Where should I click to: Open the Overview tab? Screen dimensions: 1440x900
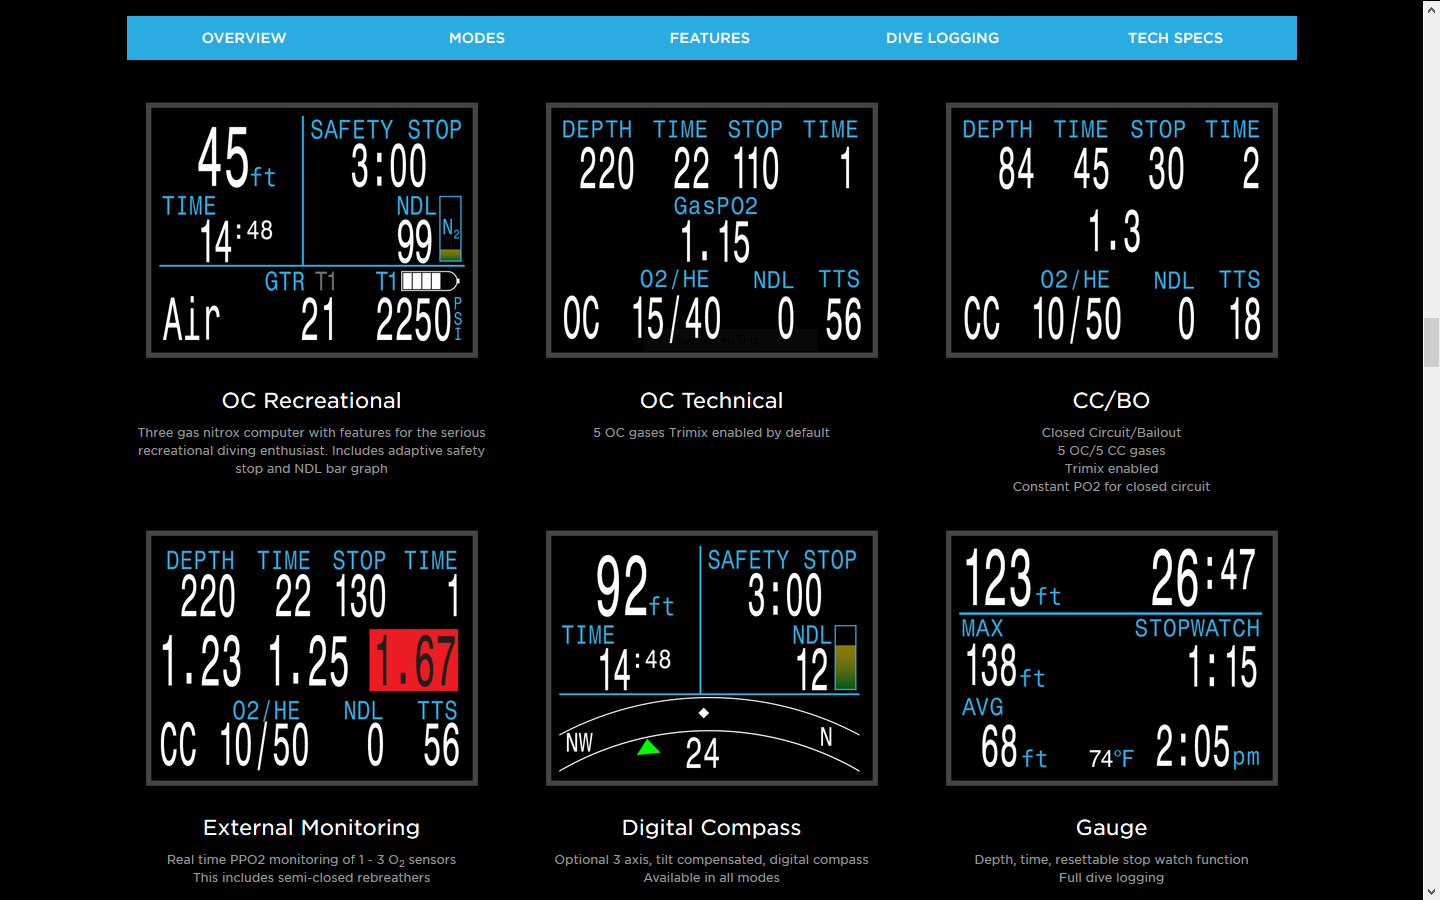pos(244,38)
